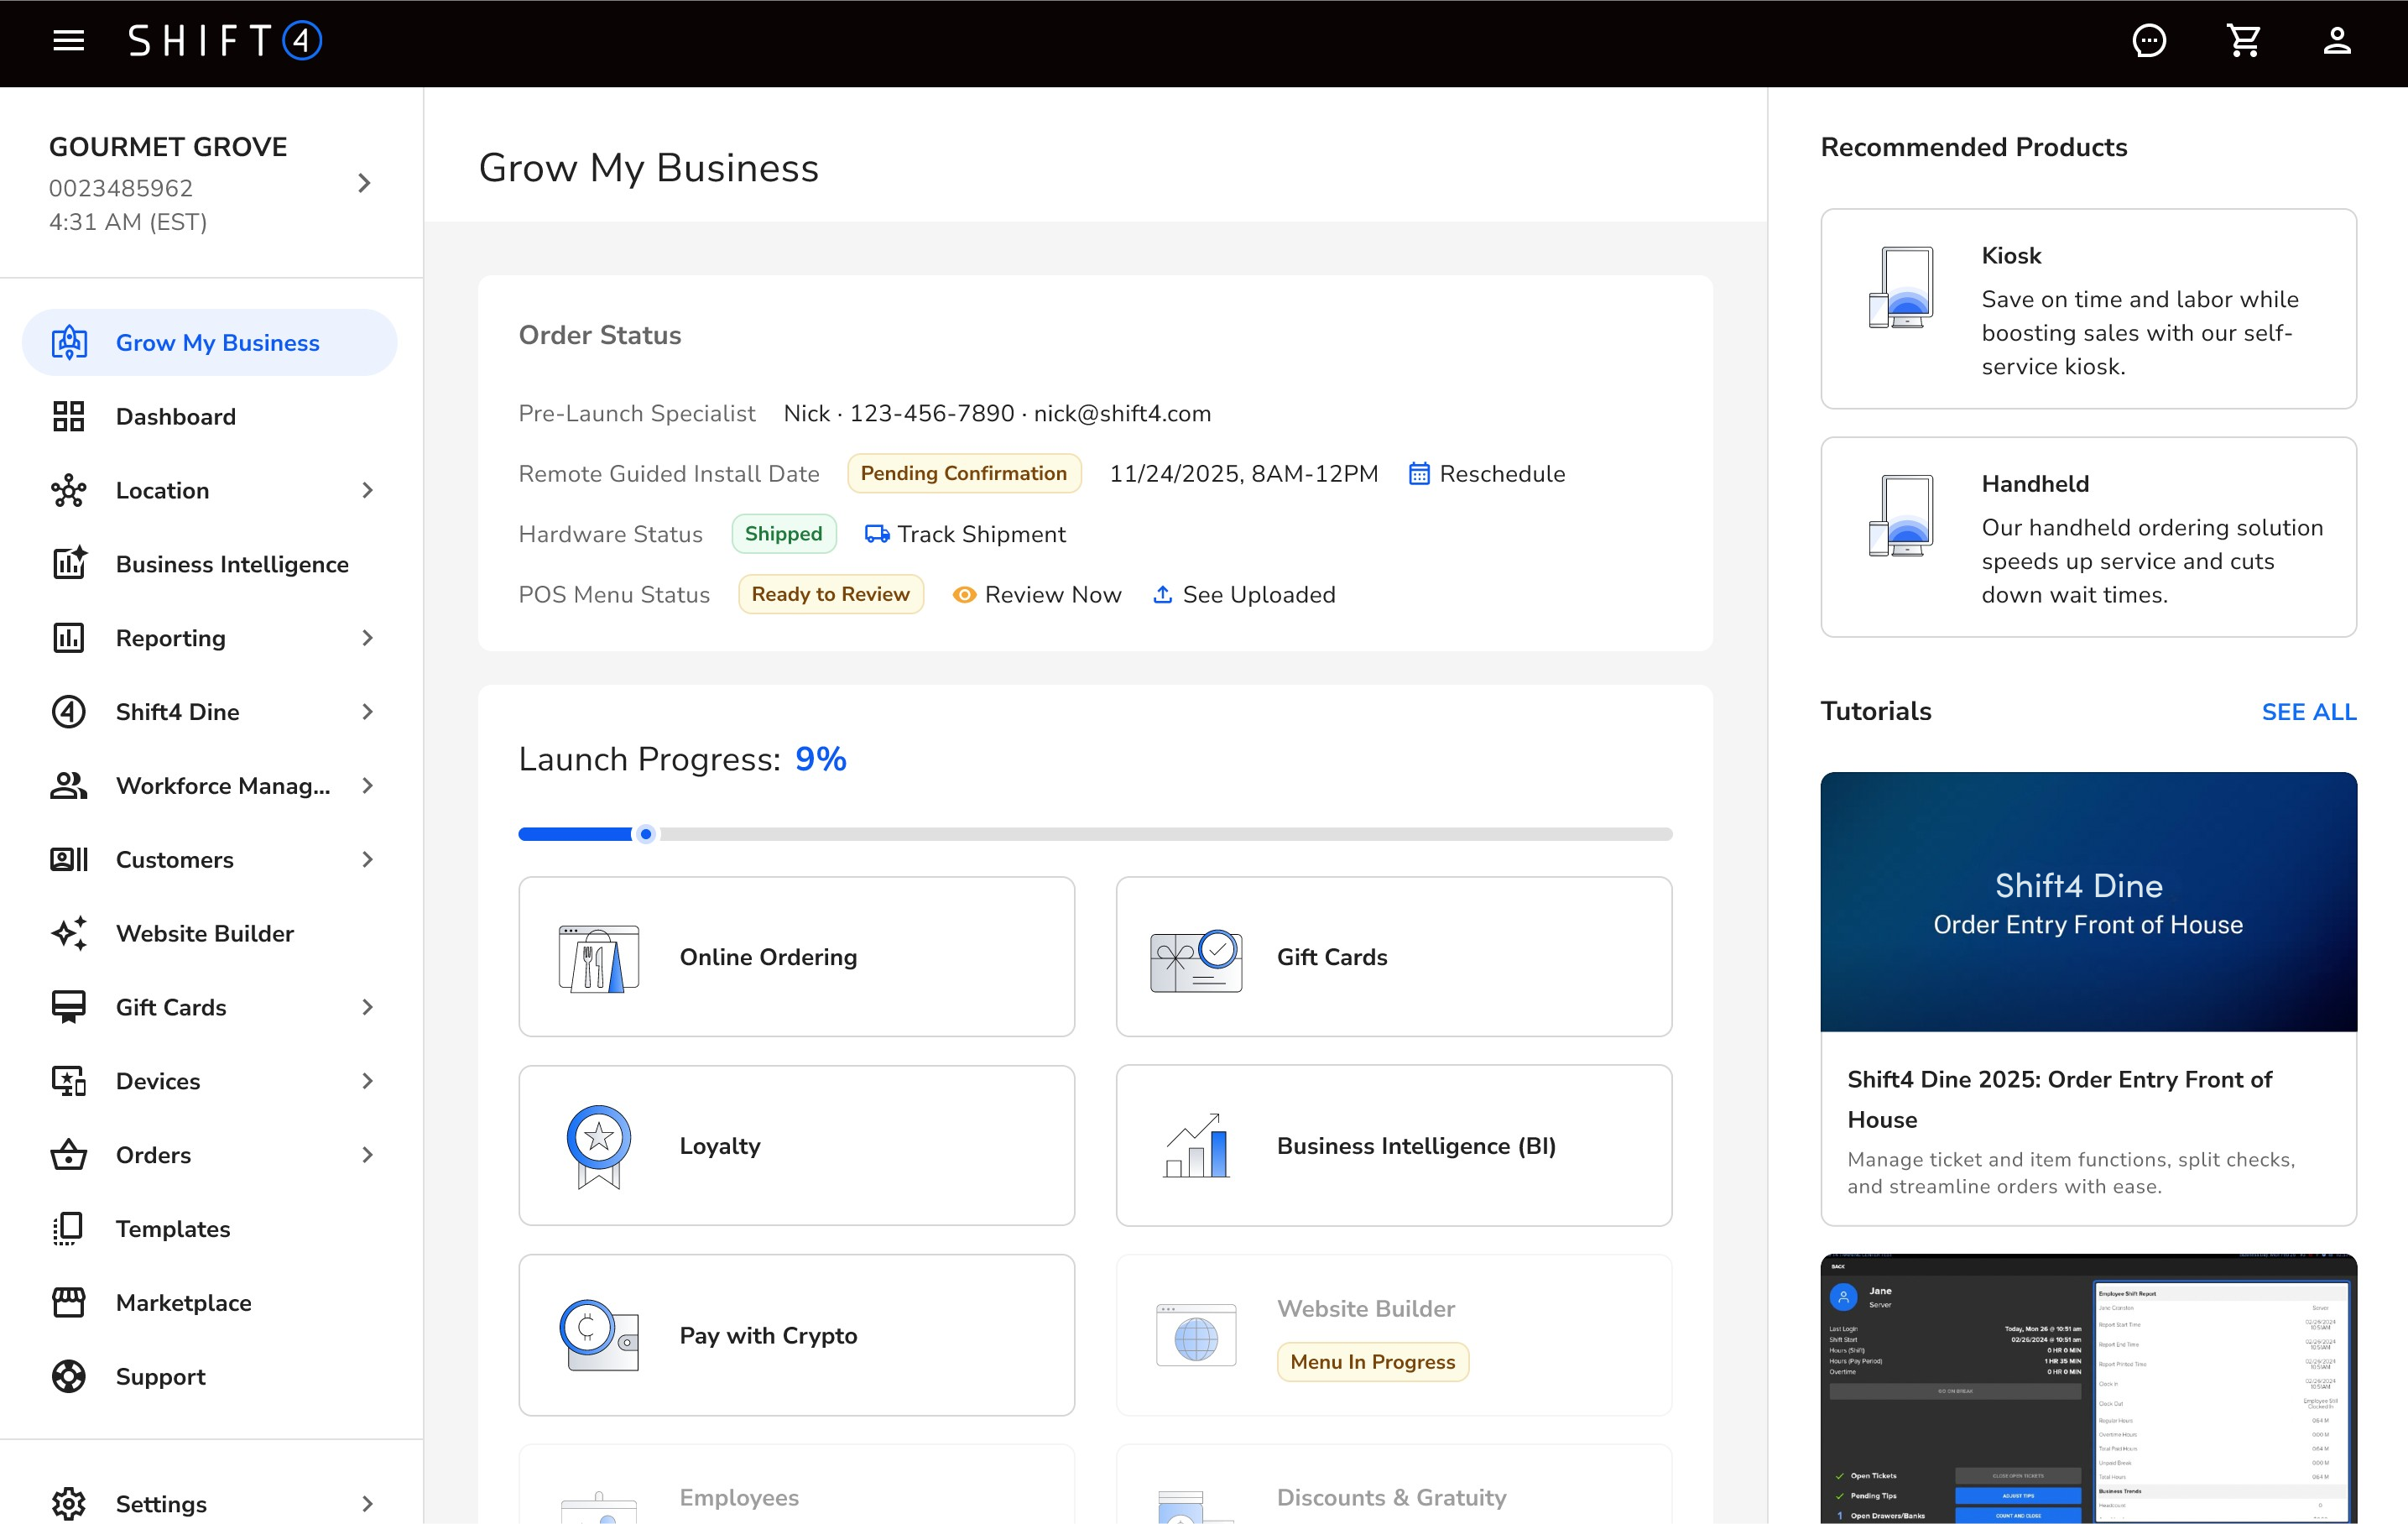Image resolution: width=2408 pixels, height=1524 pixels.
Task: Expand the Customers submenu chevron
Action: click(367, 859)
